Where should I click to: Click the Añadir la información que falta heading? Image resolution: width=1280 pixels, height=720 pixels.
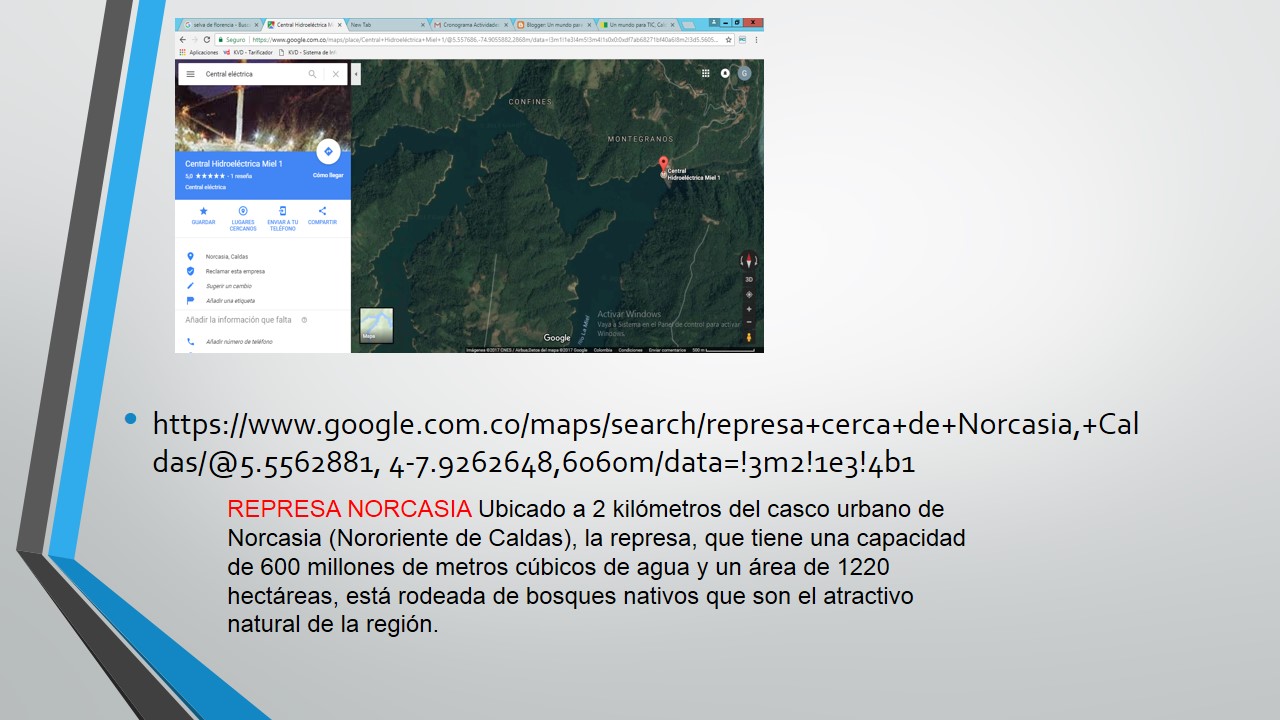[238, 320]
